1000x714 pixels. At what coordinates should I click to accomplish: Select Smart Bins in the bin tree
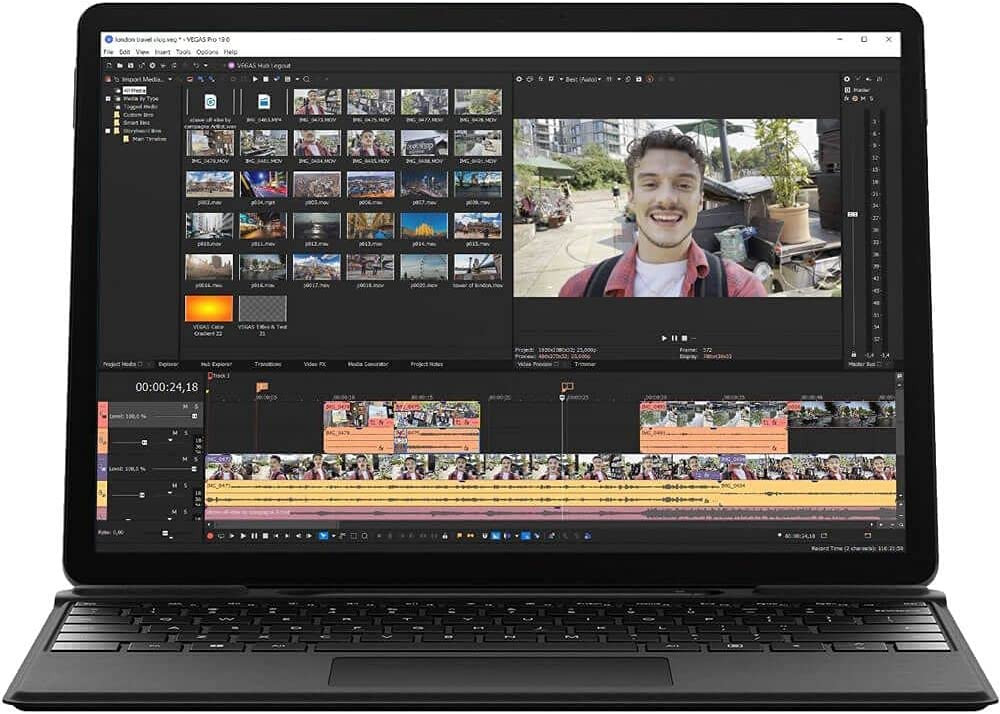click(136, 122)
